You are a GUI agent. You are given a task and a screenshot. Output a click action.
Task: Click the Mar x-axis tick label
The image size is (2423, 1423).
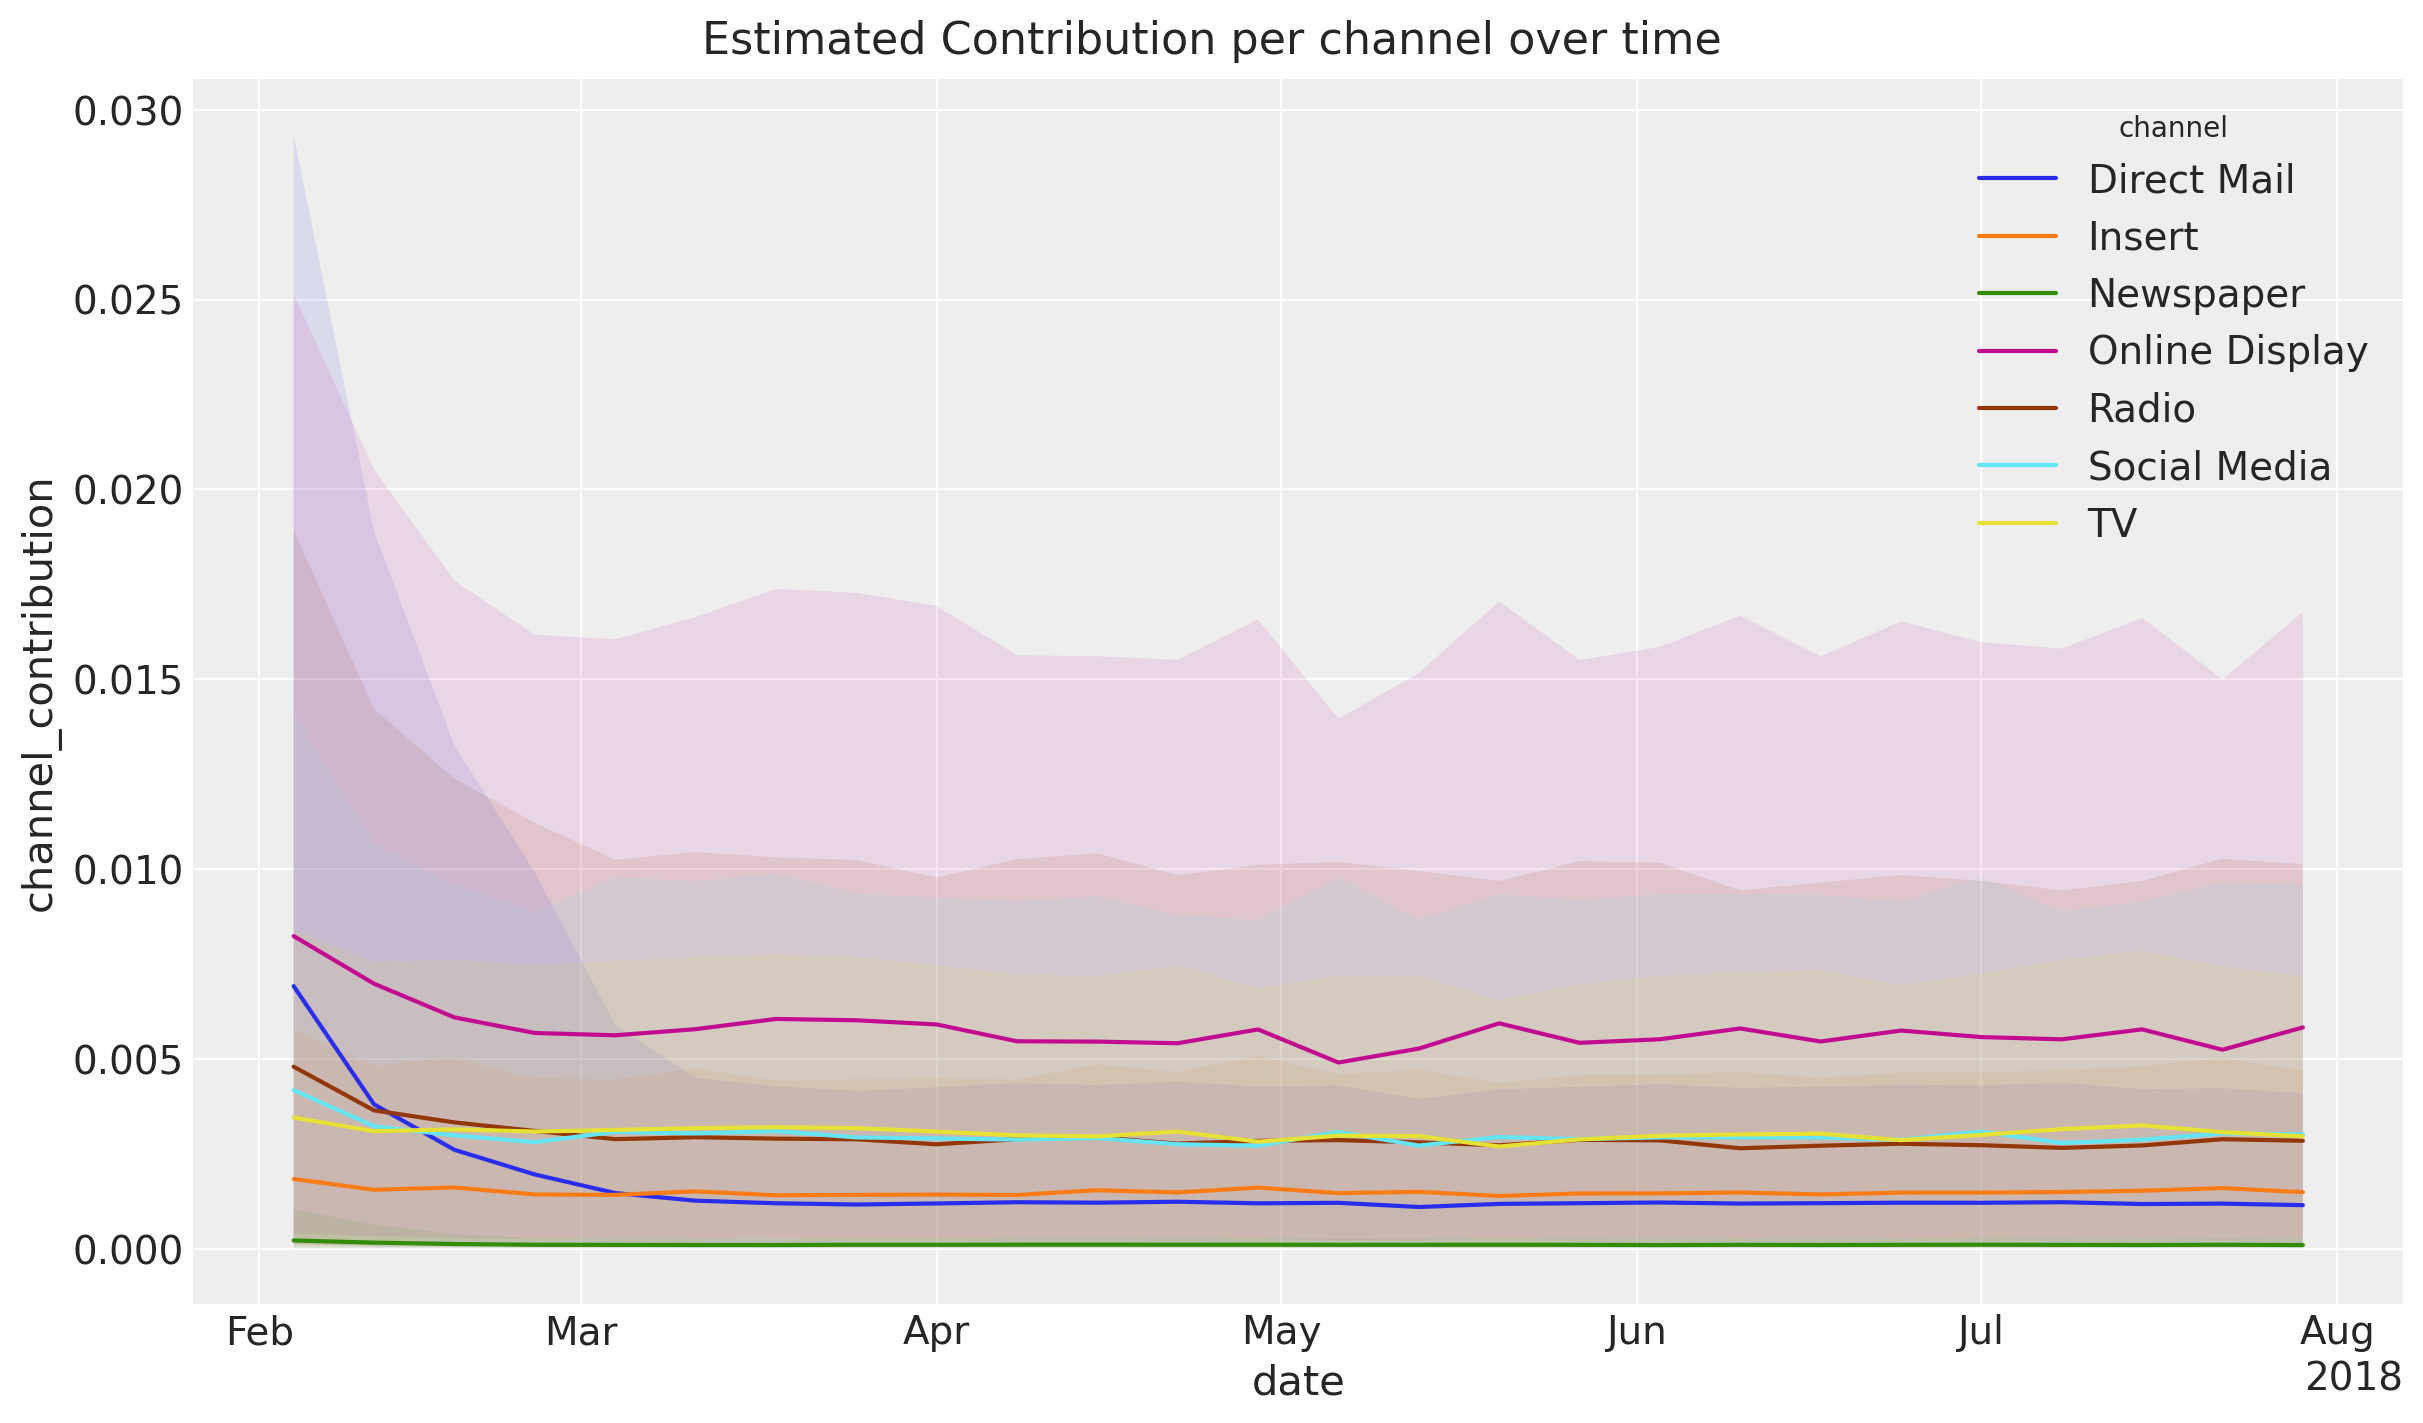(x=581, y=1333)
